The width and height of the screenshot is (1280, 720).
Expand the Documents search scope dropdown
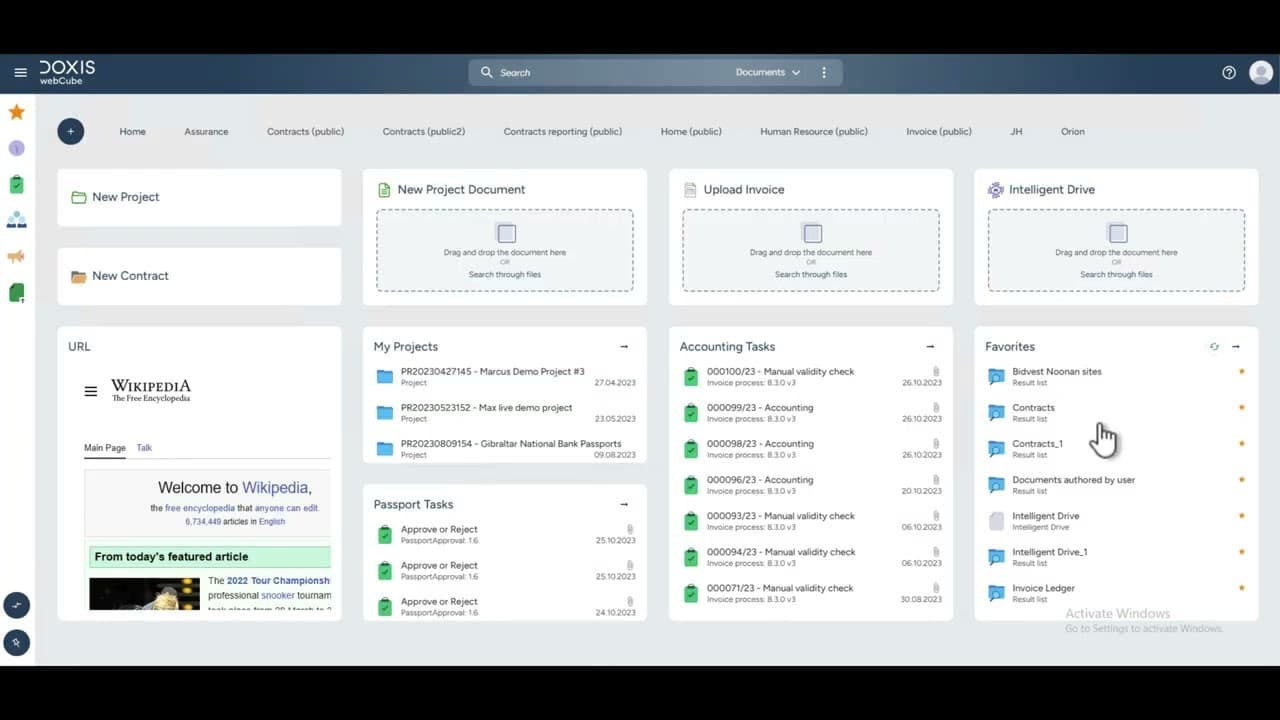click(768, 73)
